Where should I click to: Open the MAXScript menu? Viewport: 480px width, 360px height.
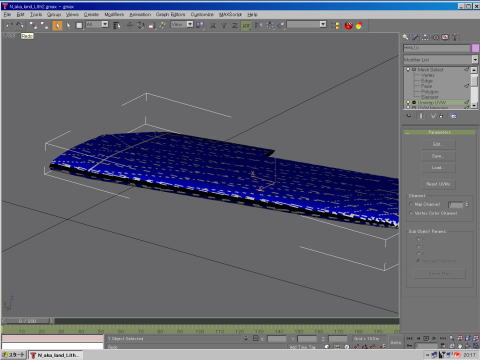coord(230,14)
